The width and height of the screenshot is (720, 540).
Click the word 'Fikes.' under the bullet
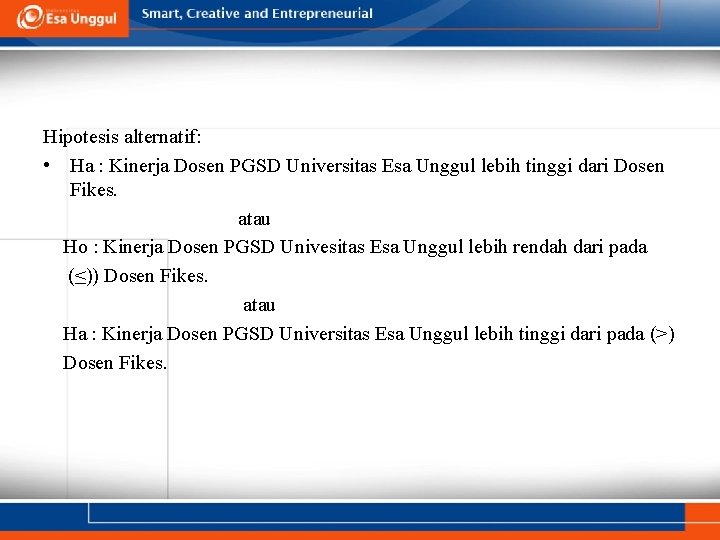point(93,190)
